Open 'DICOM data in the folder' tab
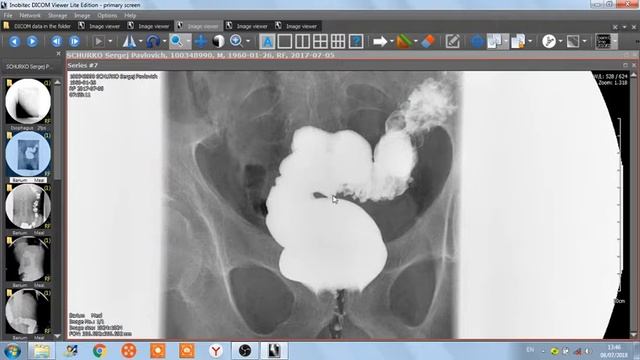Screen dimensions: 640x360 [x=38, y=26]
